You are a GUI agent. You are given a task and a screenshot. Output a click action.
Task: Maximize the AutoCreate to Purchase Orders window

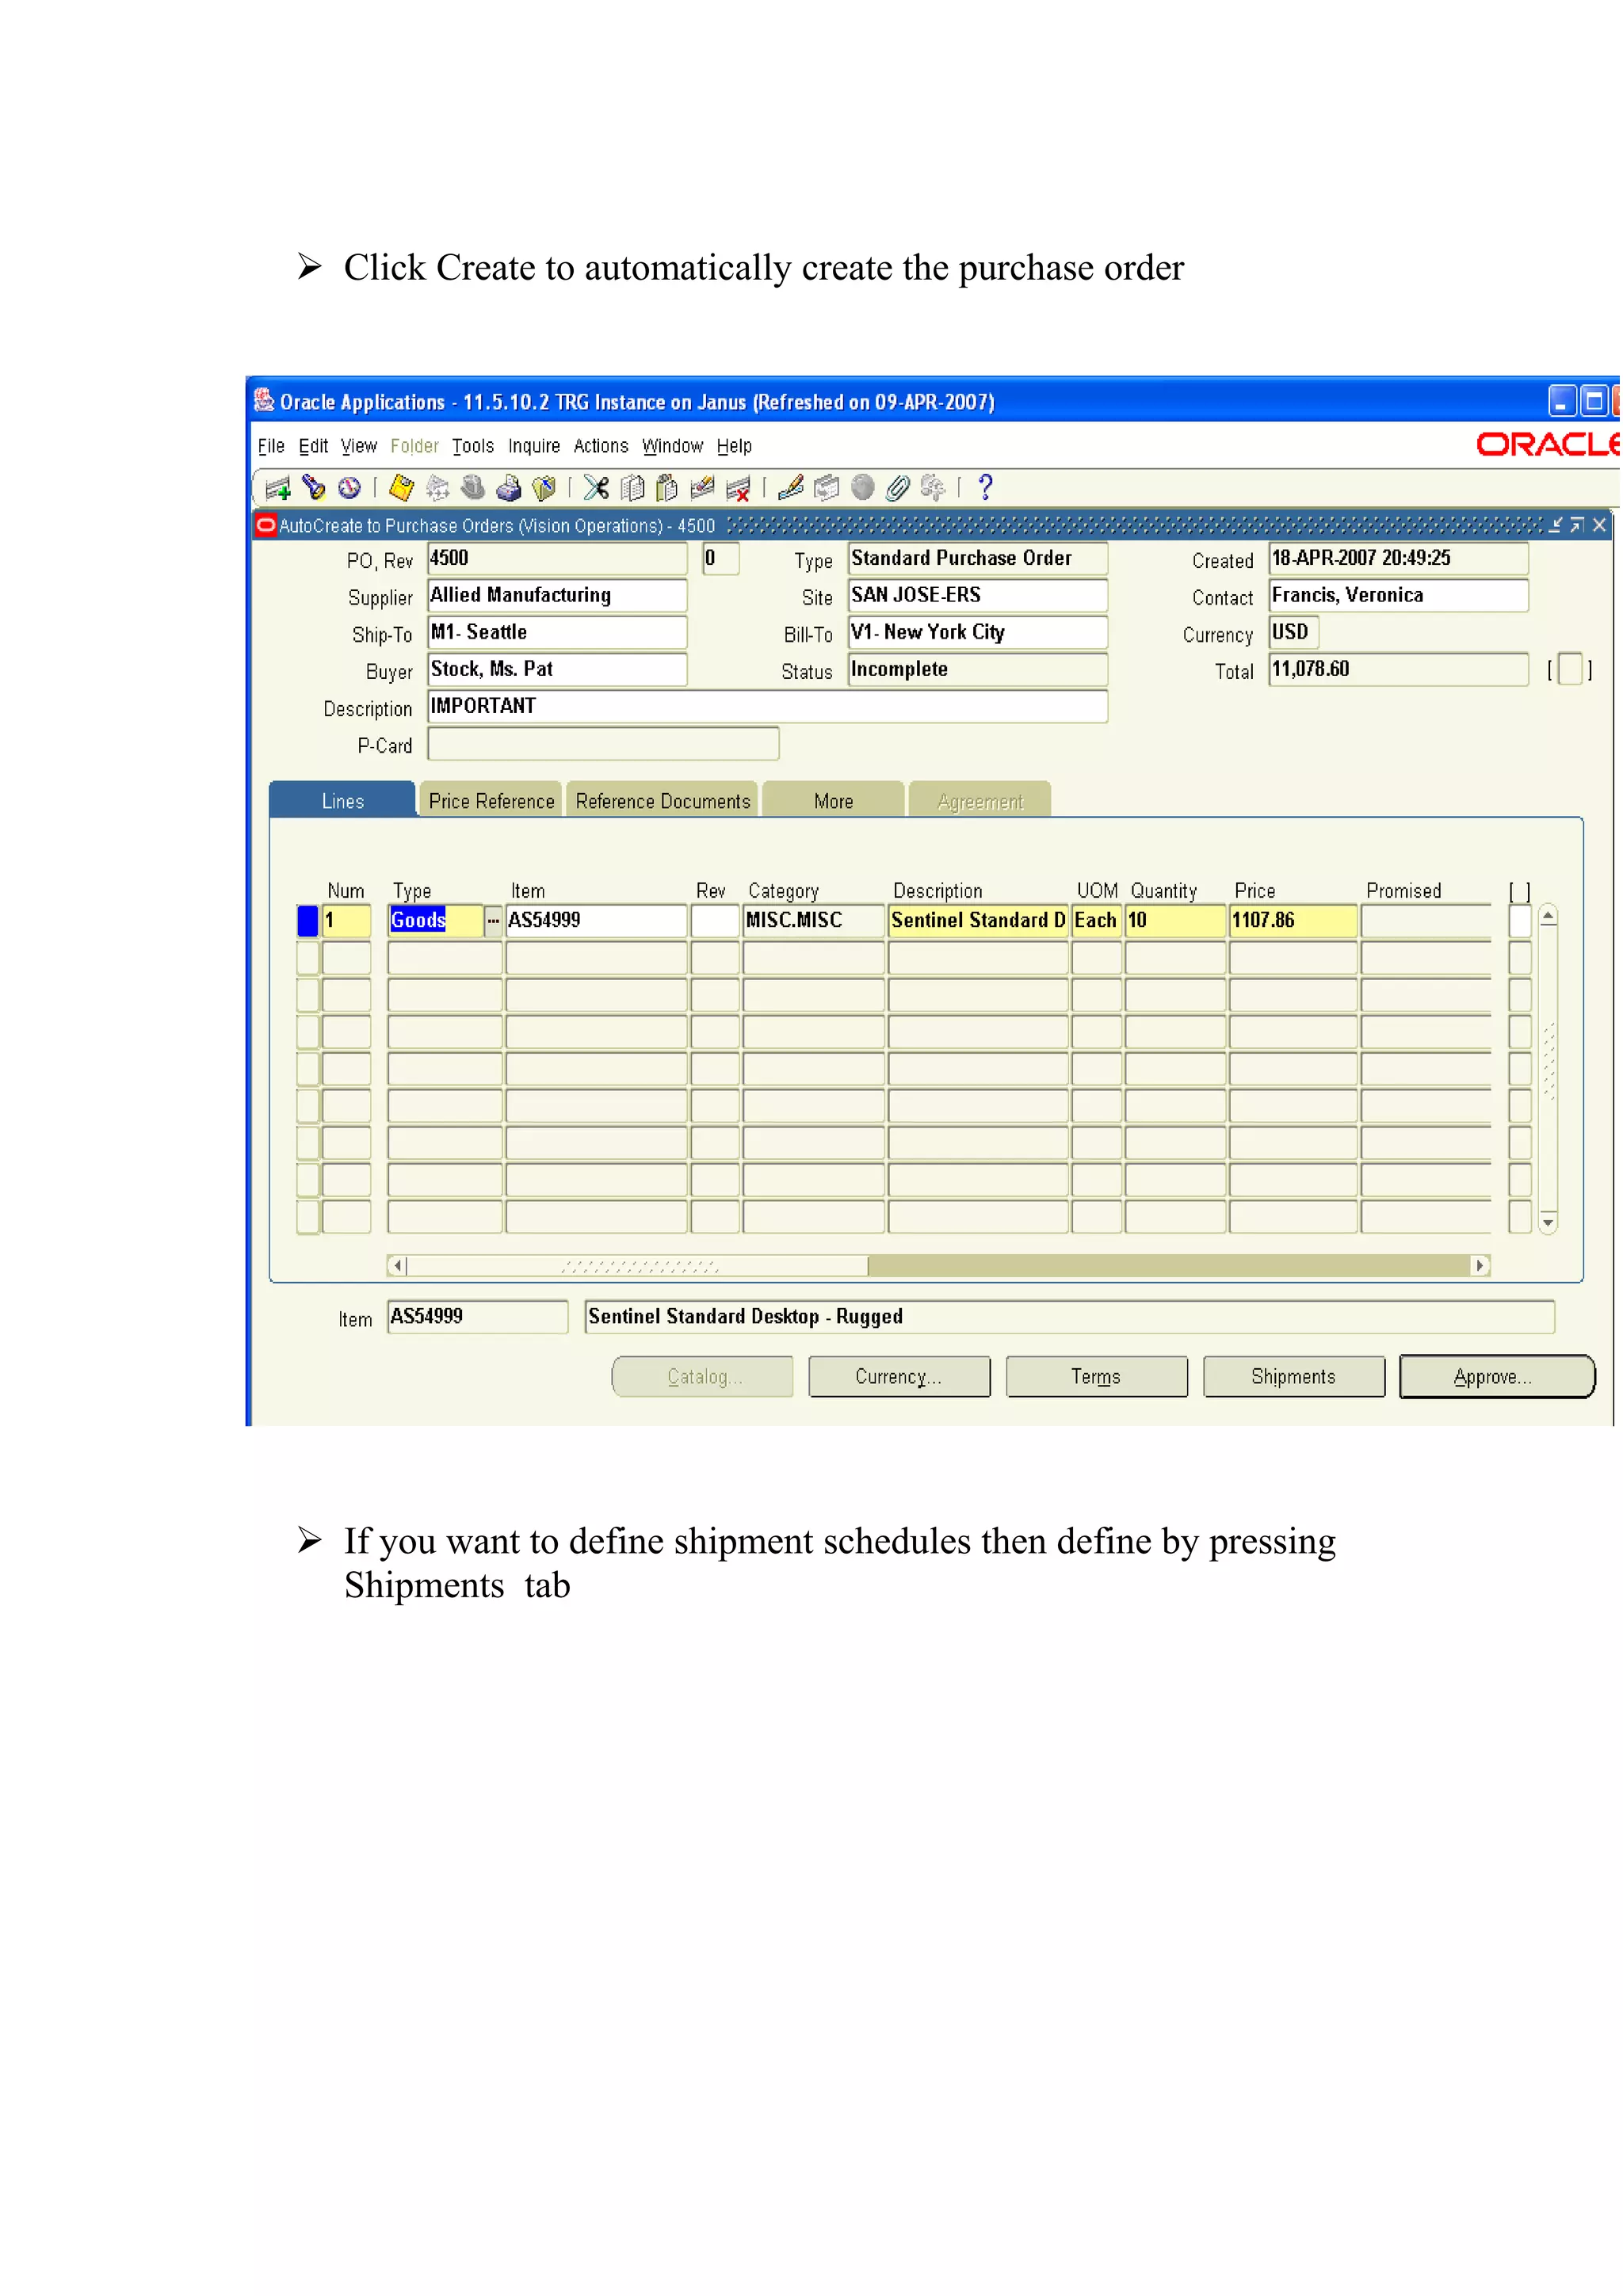(1577, 526)
